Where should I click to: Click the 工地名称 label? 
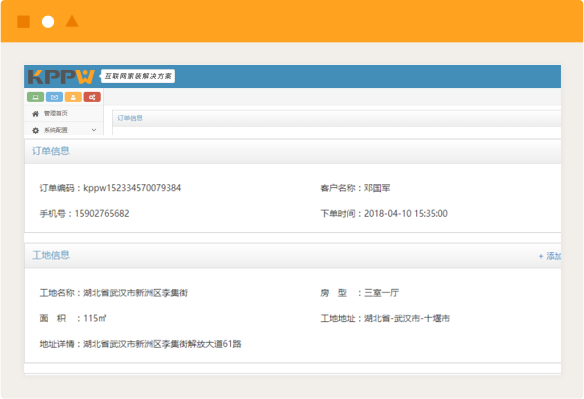[57, 293]
